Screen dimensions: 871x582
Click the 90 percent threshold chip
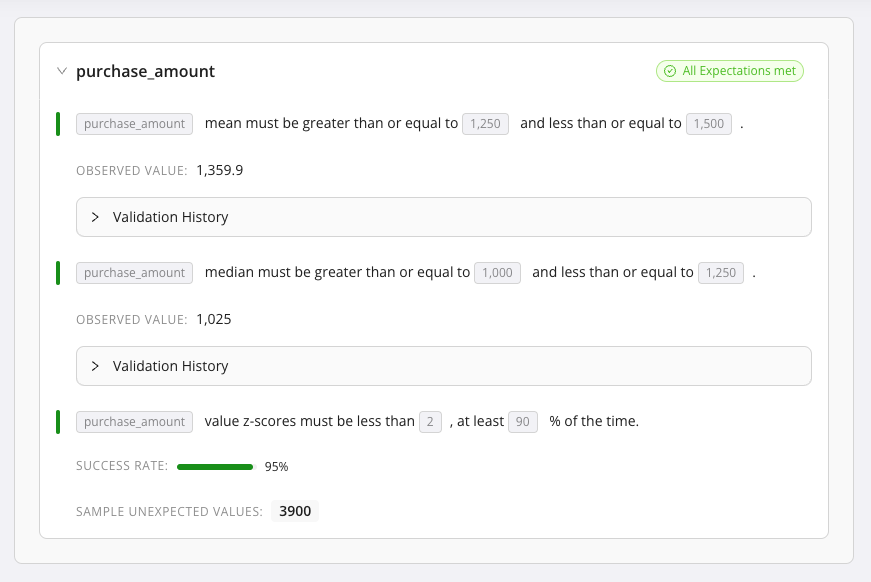(x=522, y=422)
